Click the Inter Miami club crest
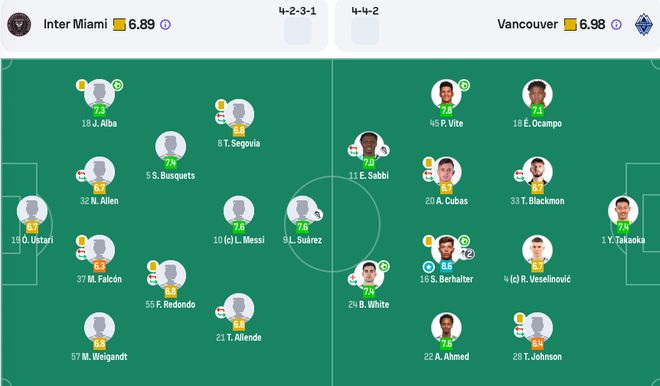 coord(19,24)
